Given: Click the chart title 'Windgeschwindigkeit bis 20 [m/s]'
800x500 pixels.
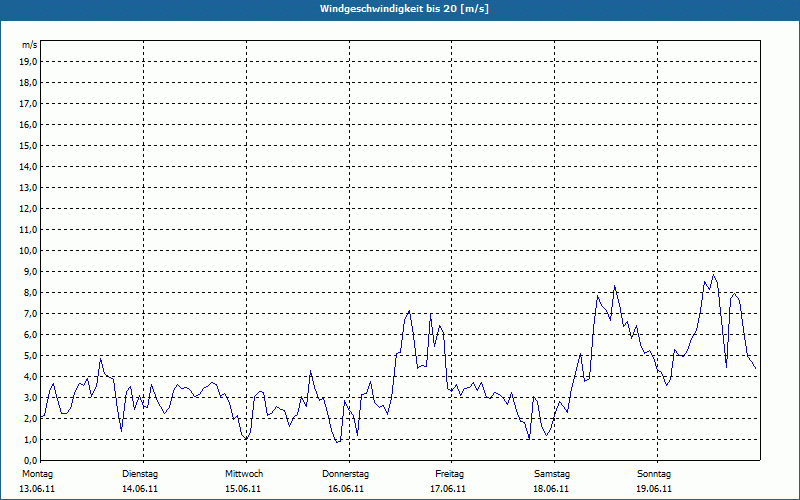Looking at the screenshot, I should (404, 9).
